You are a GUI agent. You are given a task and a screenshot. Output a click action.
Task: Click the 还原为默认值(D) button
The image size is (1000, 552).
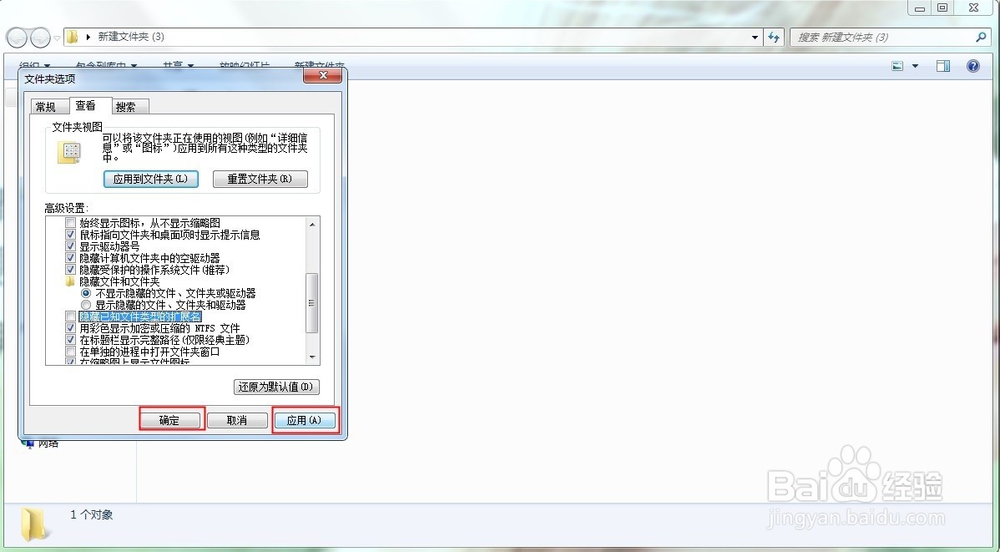click(x=277, y=387)
